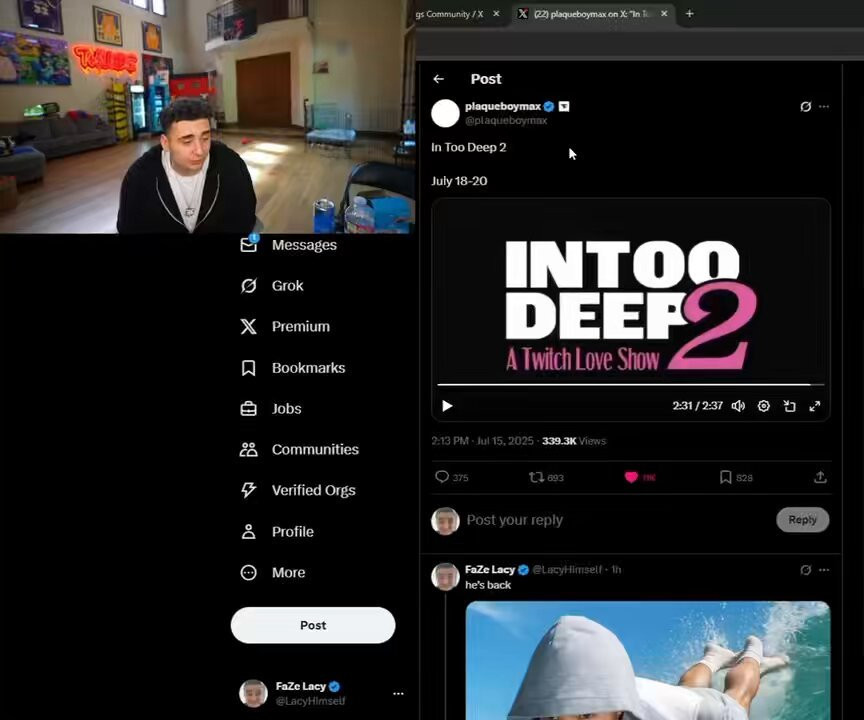Click the 2:13 PM Jul 15, 2025 timestamp
Viewport: 864px width, 720px height.
pyautogui.click(x=482, y=441)
